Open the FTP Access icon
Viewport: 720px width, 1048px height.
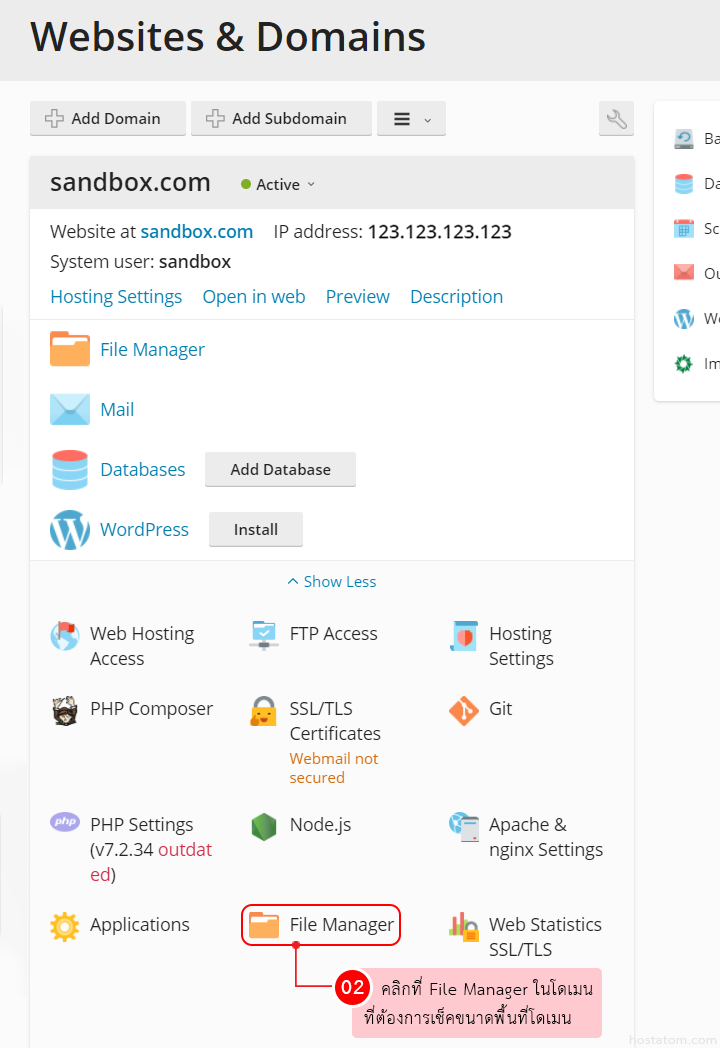pyautogui.click(x=264, y=635)
